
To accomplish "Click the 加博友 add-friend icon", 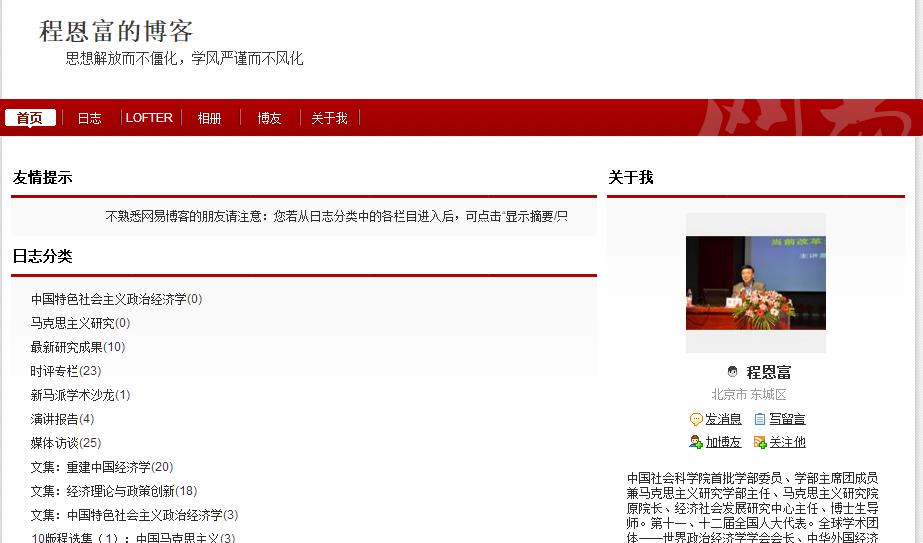I will (x=696, y=442).
